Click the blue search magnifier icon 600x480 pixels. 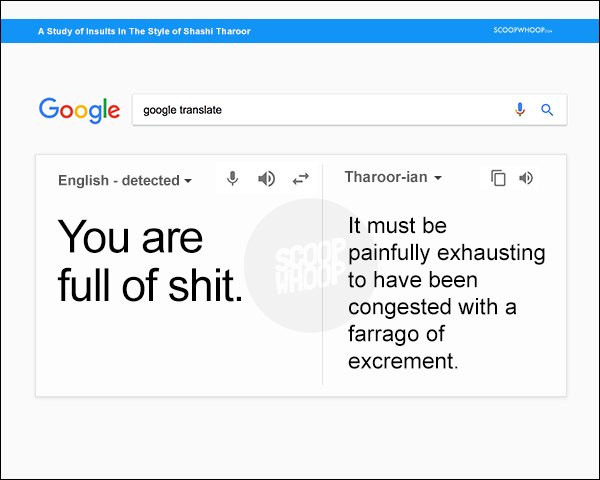(547, 110)
